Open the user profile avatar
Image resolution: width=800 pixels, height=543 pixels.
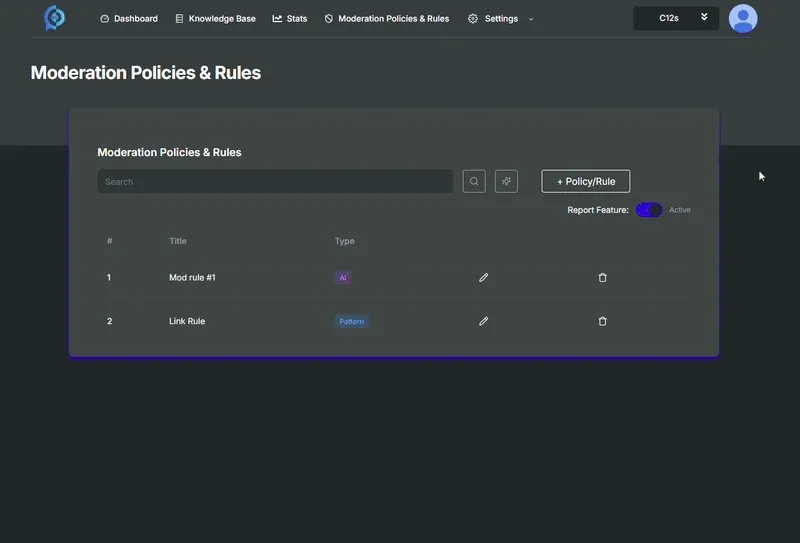coord(742,18)
